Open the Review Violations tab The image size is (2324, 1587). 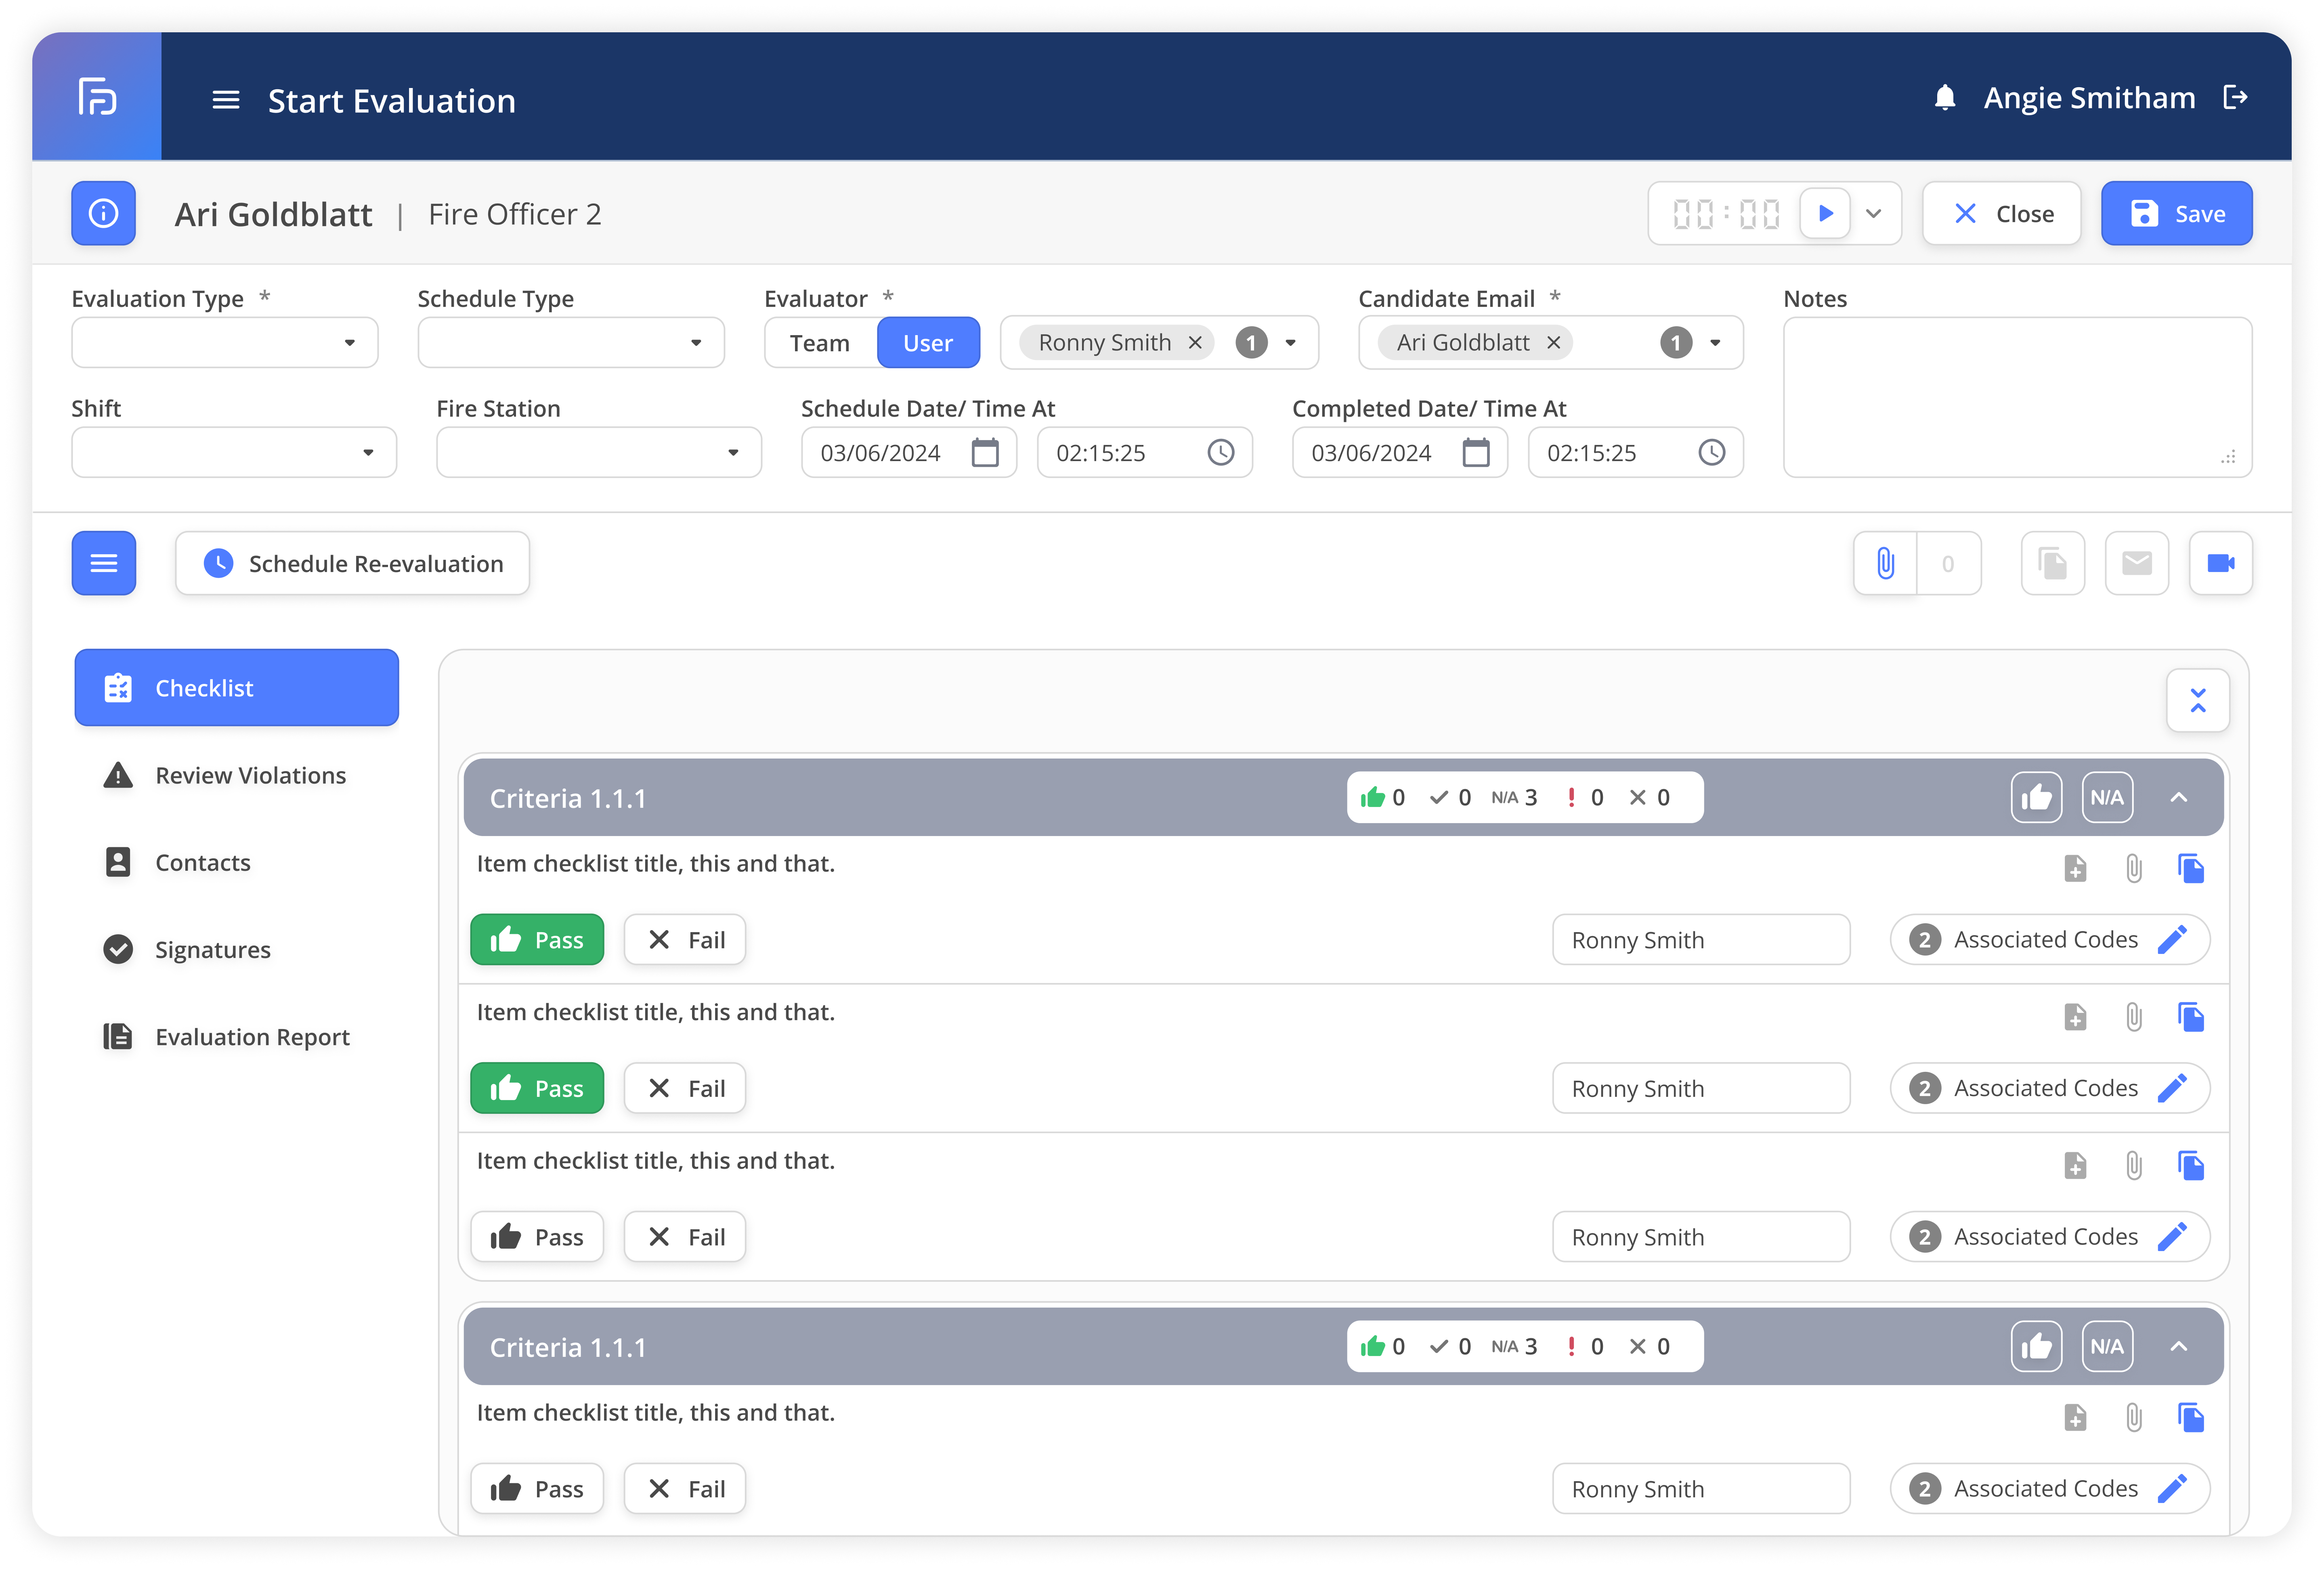click(x=250, y=776)
